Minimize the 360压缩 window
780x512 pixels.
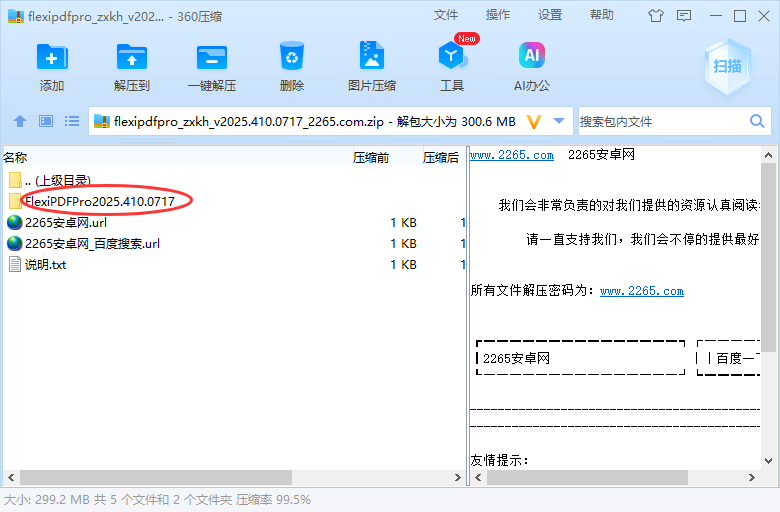[x=716, y=16]
